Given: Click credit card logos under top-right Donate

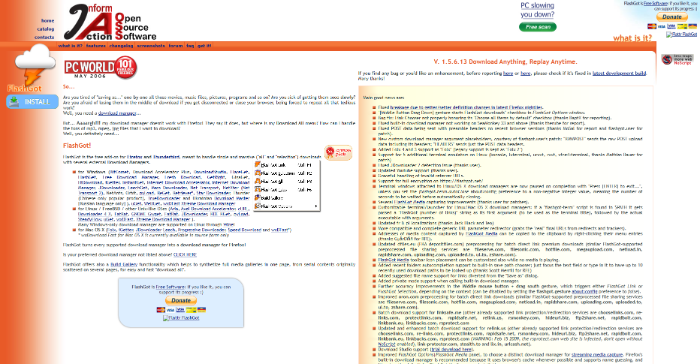Looking at the screenshot, I should pos(672,26).
